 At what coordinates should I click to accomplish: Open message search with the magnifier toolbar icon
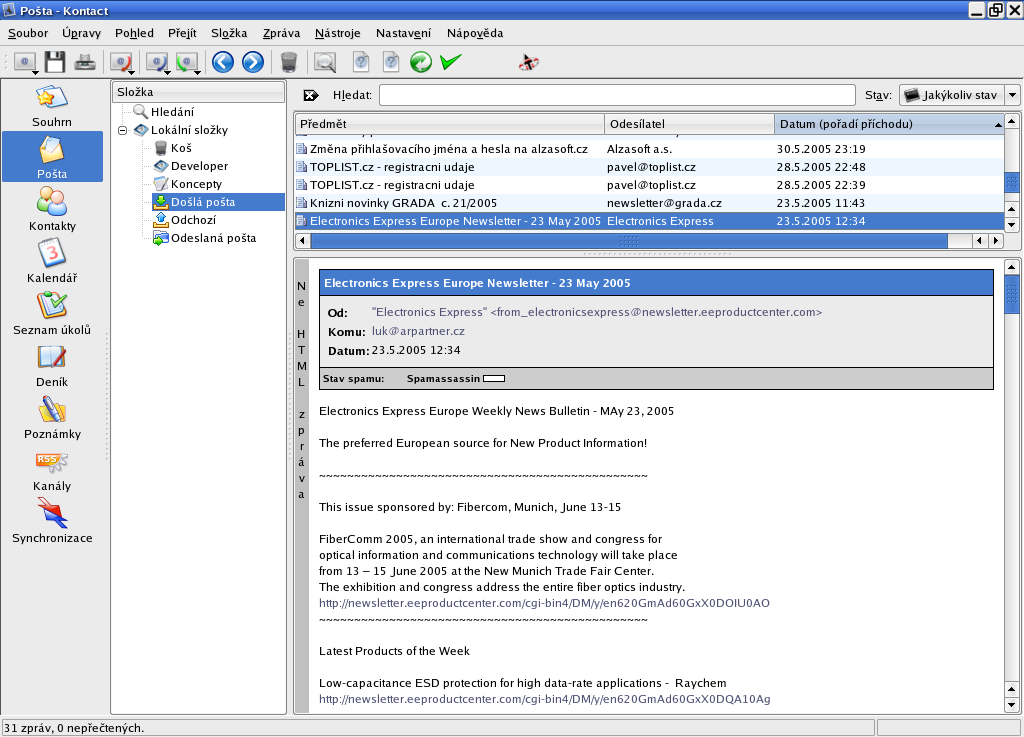tap(325, 62)
